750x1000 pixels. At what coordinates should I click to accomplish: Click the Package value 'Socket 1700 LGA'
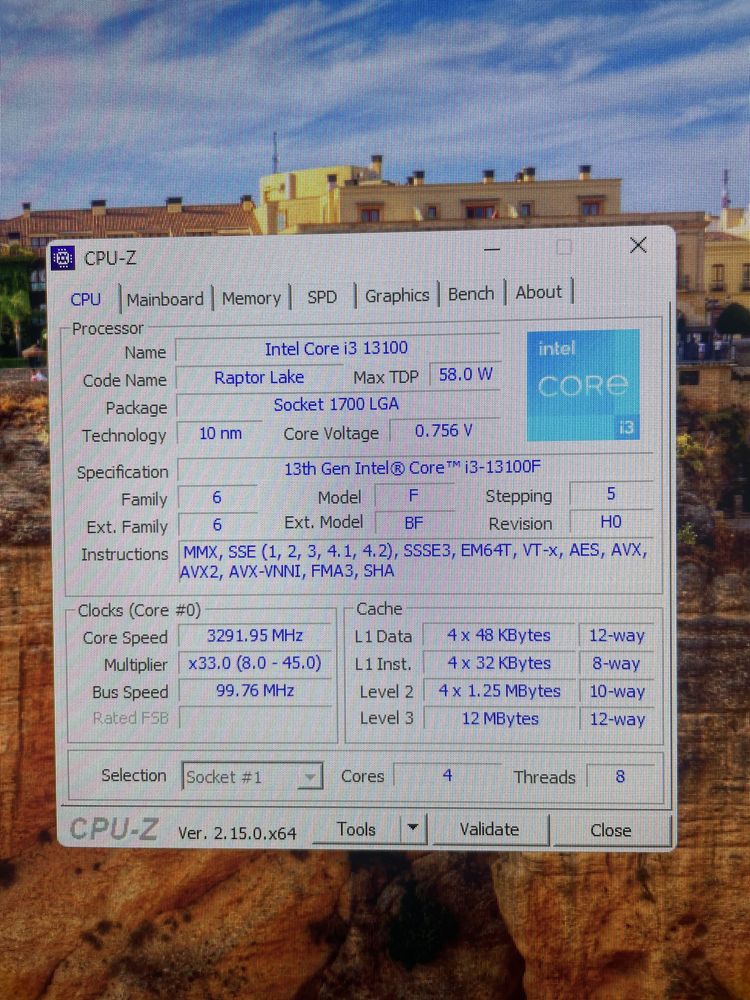click(336, 404)
